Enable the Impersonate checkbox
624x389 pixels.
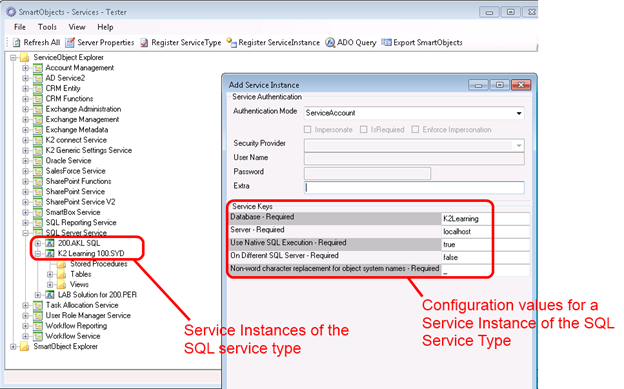[307, 129]
